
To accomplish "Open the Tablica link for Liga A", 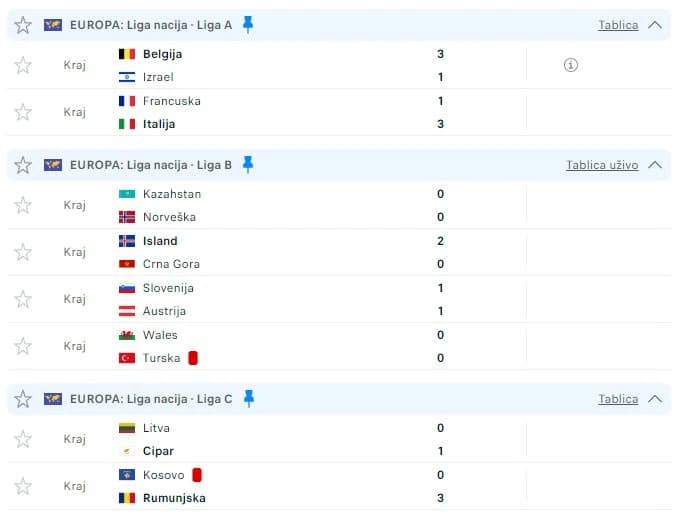I will 618,25.
